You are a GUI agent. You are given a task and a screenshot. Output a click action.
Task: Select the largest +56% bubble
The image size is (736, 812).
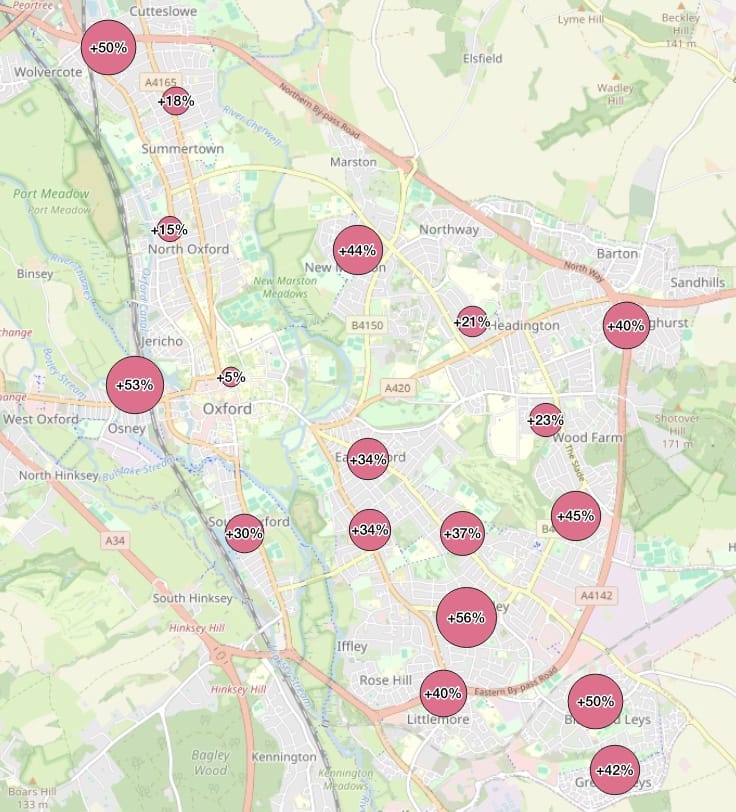click(x=466, y=618)
